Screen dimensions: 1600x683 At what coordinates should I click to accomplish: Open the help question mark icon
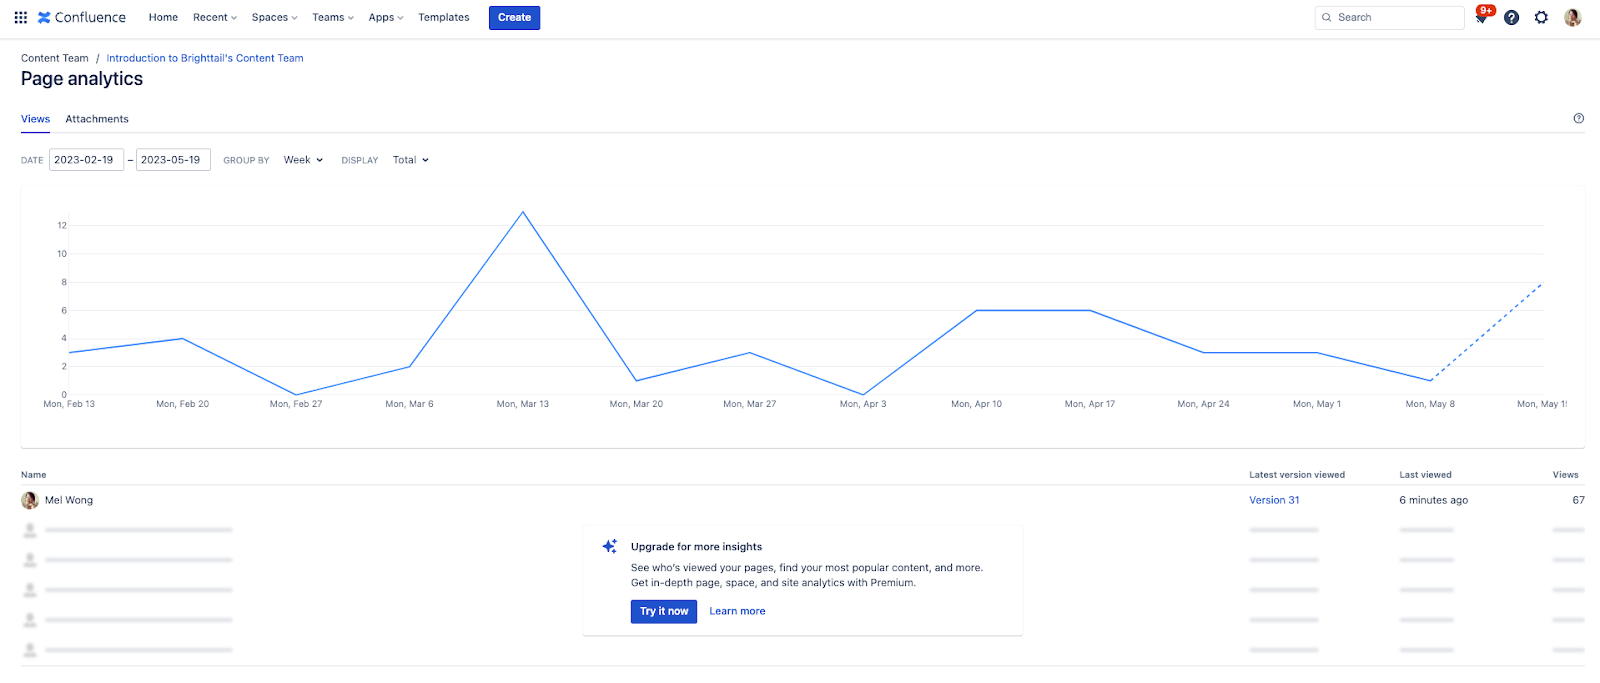(x=1512, y=17)
